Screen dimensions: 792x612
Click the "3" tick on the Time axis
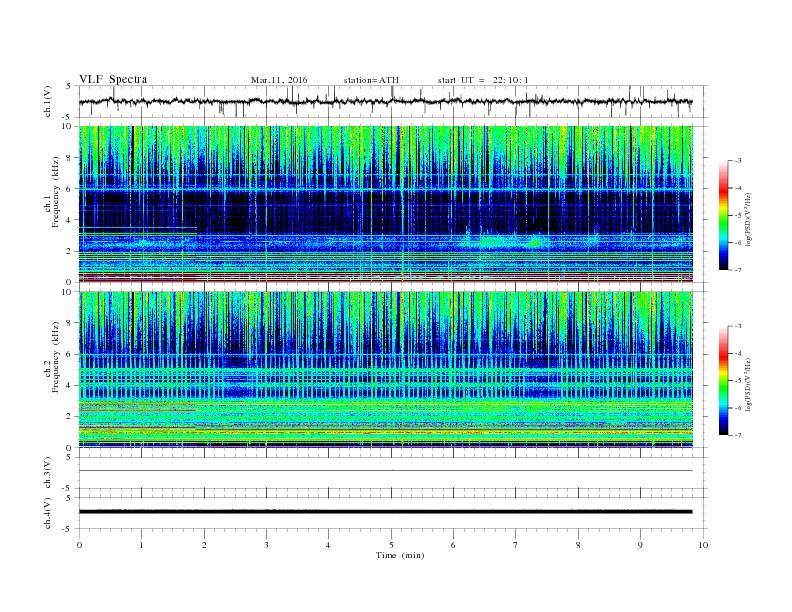(x=266, y=545)
